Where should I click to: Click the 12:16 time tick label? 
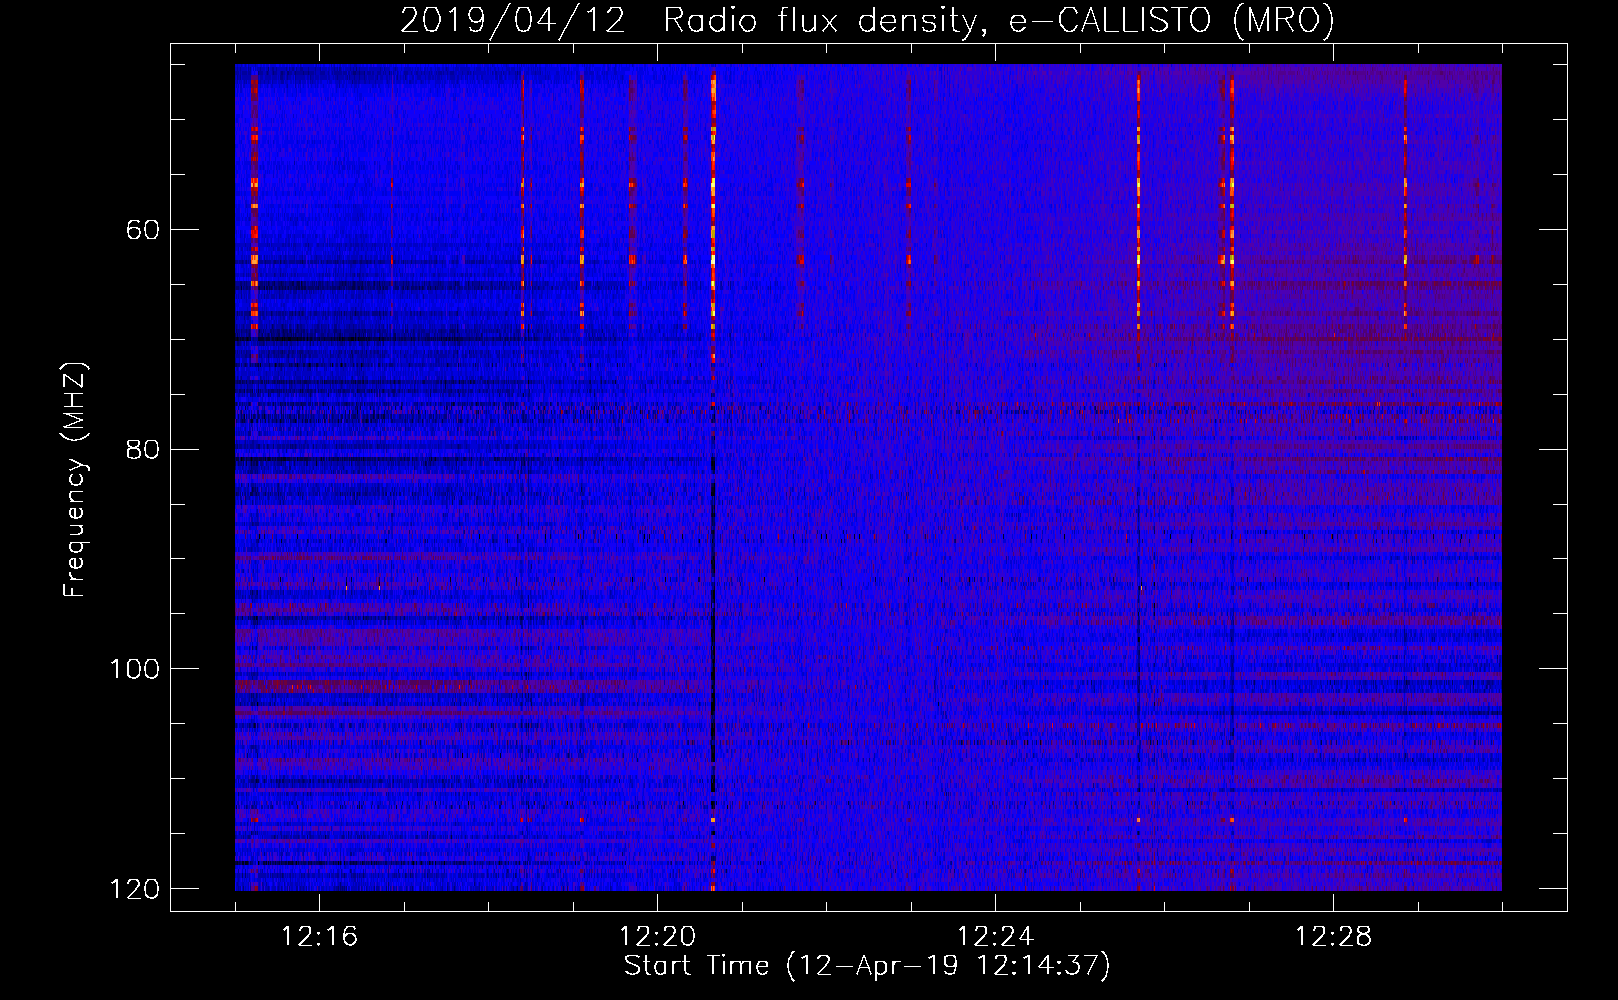coord(319,937)
